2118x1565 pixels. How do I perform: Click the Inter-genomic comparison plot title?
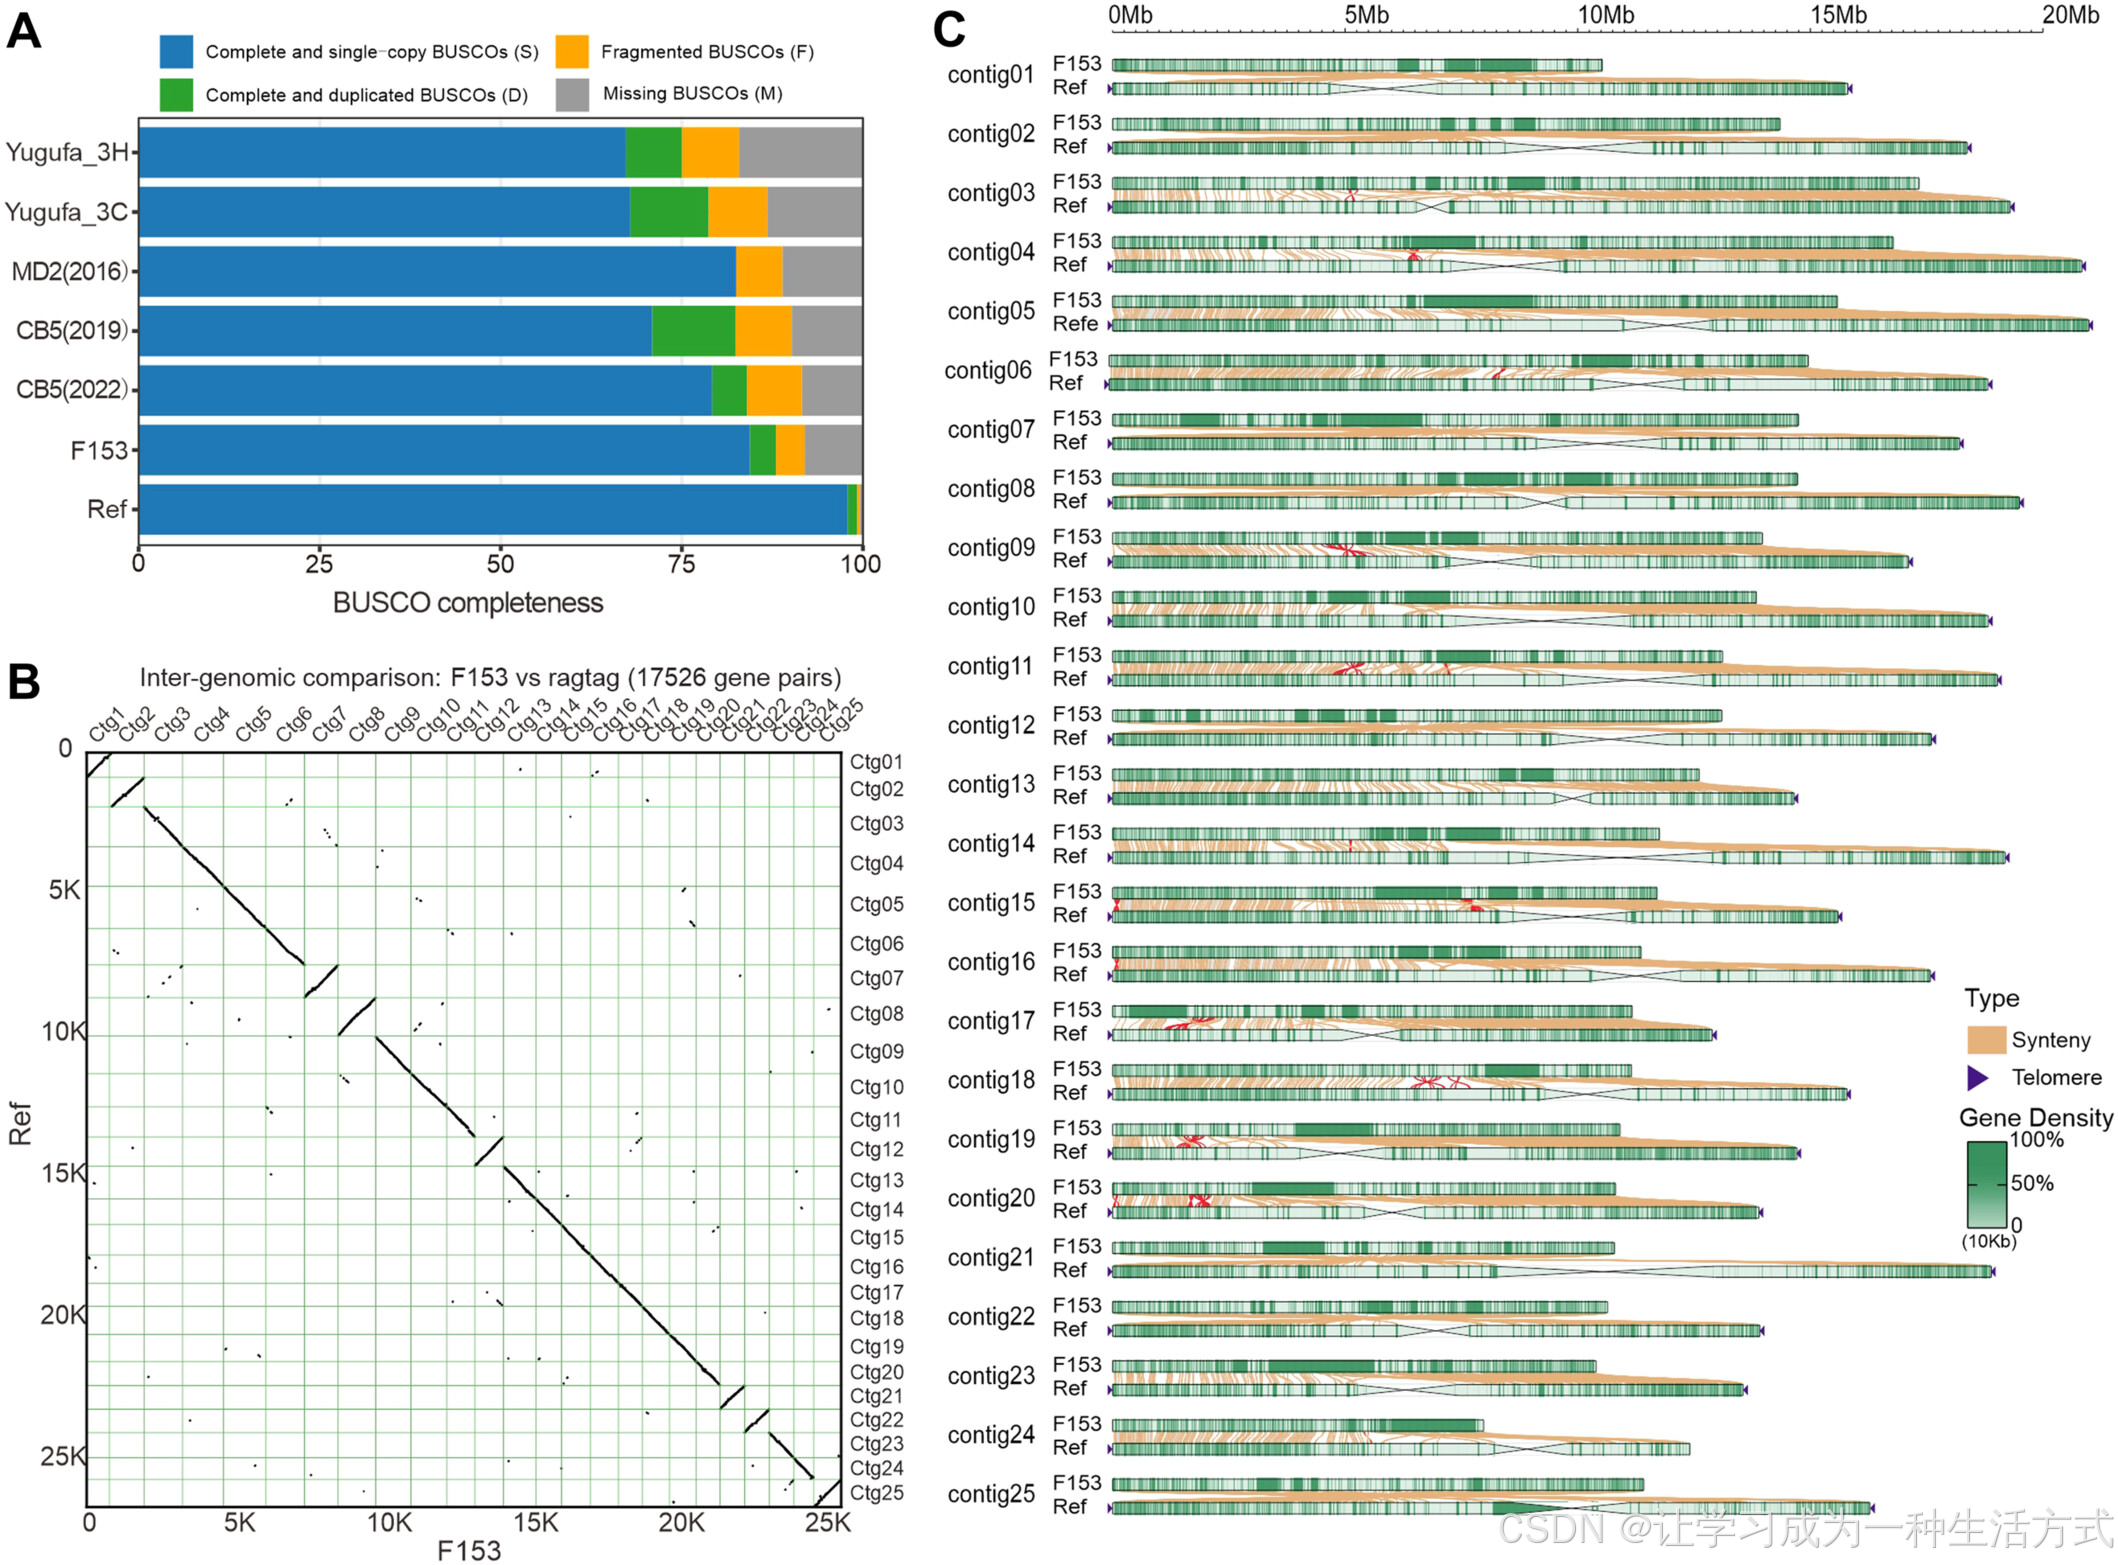(490, 677)
